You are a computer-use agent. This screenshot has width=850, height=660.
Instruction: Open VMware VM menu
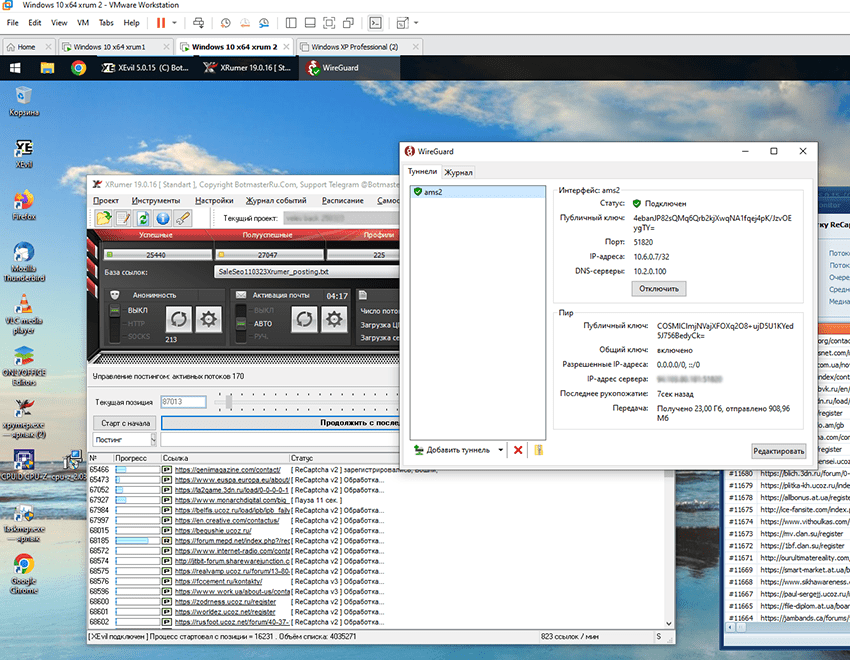[83, 23]
